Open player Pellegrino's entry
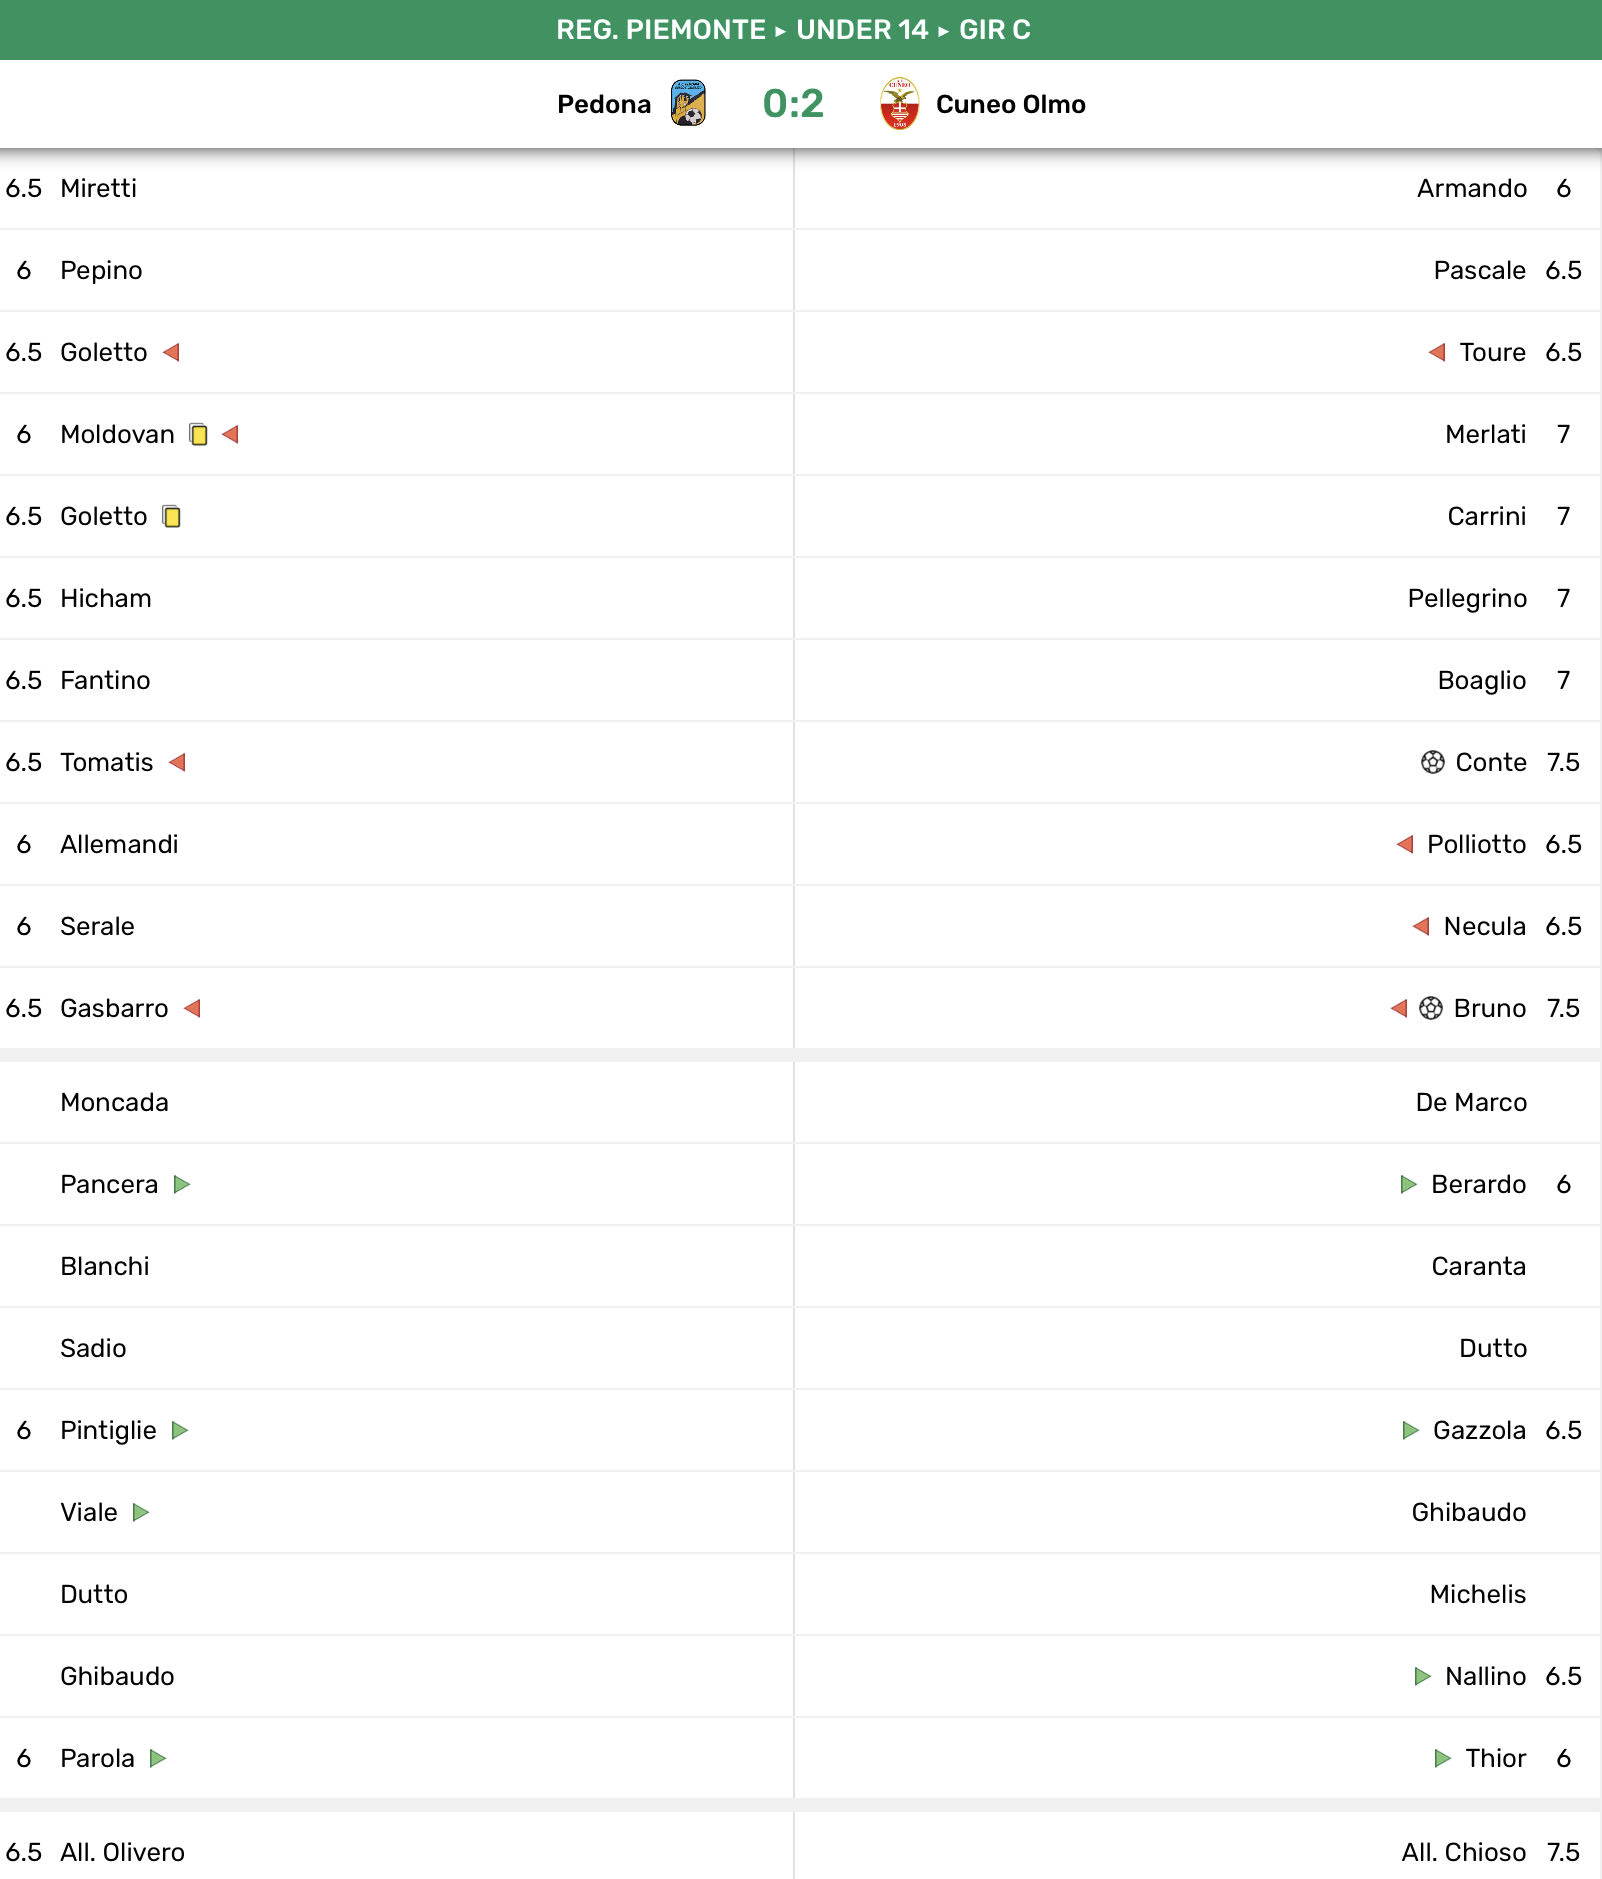The width and height of the screenshot is (1602, 1879). [1466, 598]
